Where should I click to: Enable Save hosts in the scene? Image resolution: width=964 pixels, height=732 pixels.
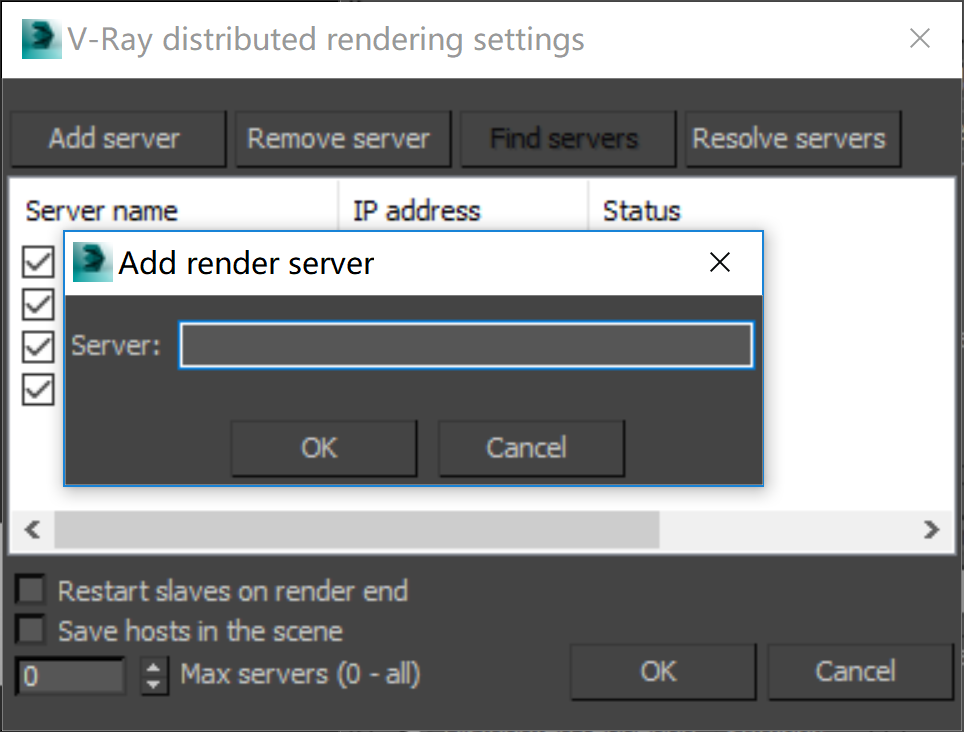point(30,629)
